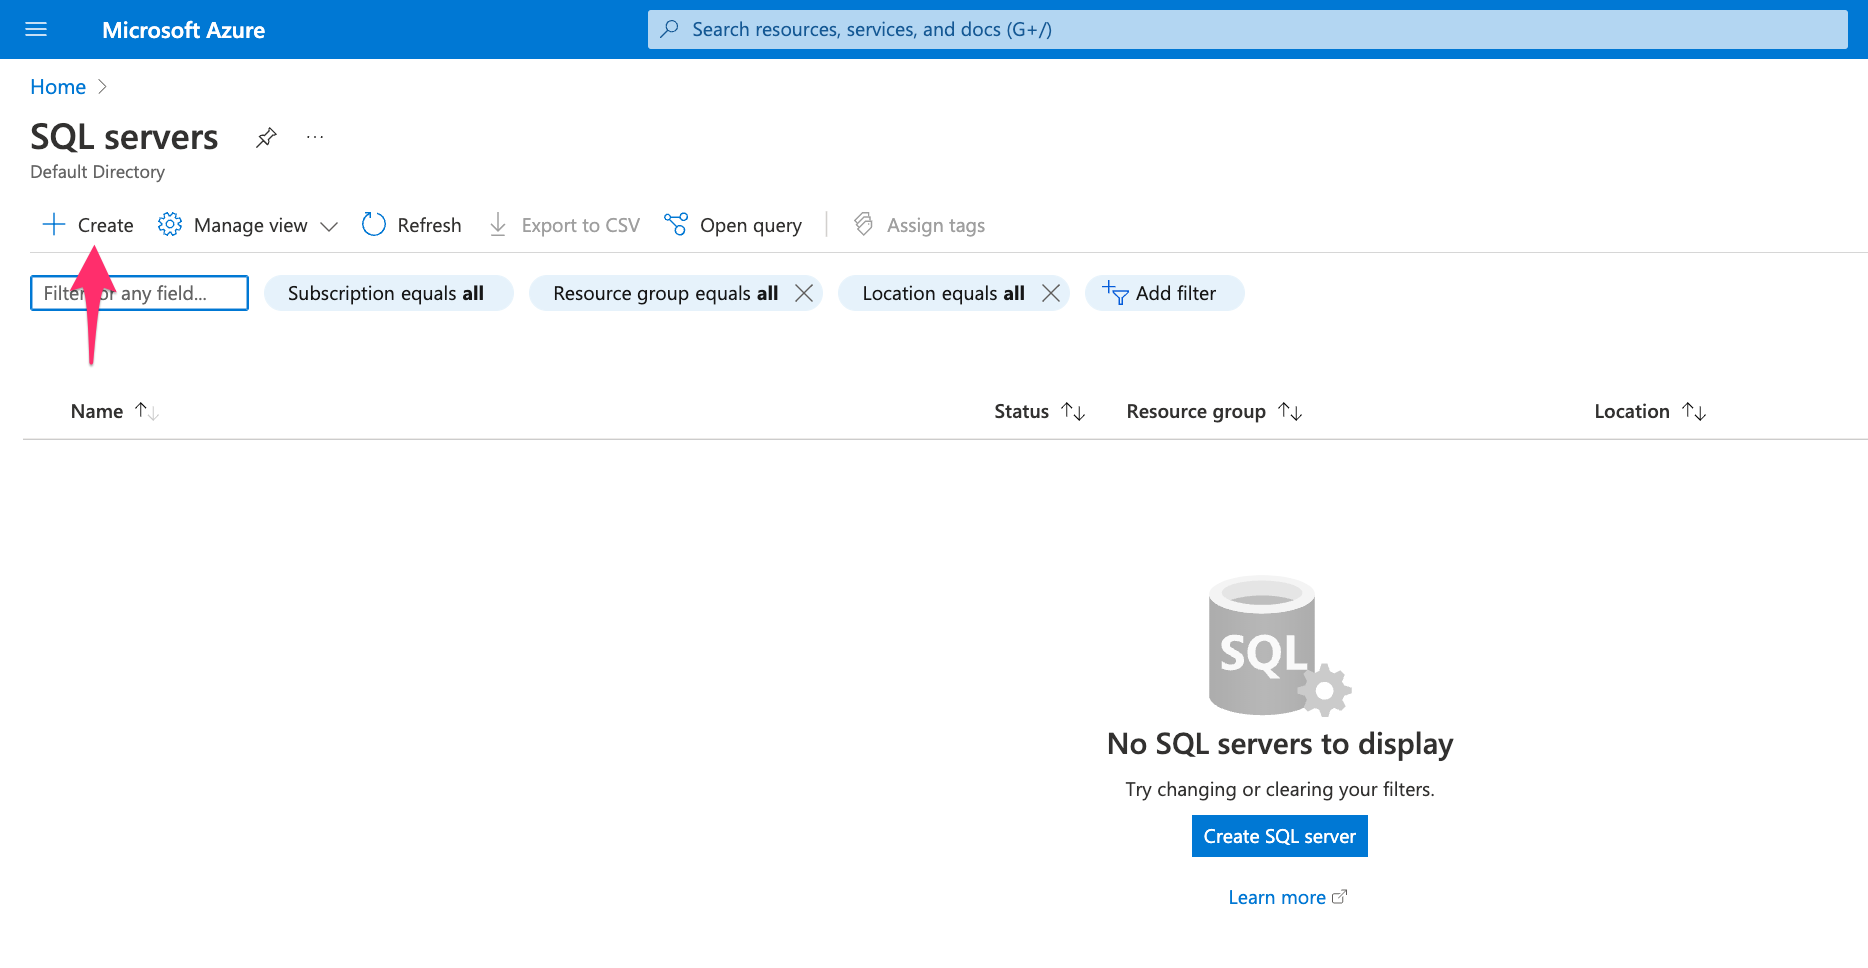1868x968 pixels.
Task: Click the breadcrumb chevron after Home
Action: click(x=102, y=87)
